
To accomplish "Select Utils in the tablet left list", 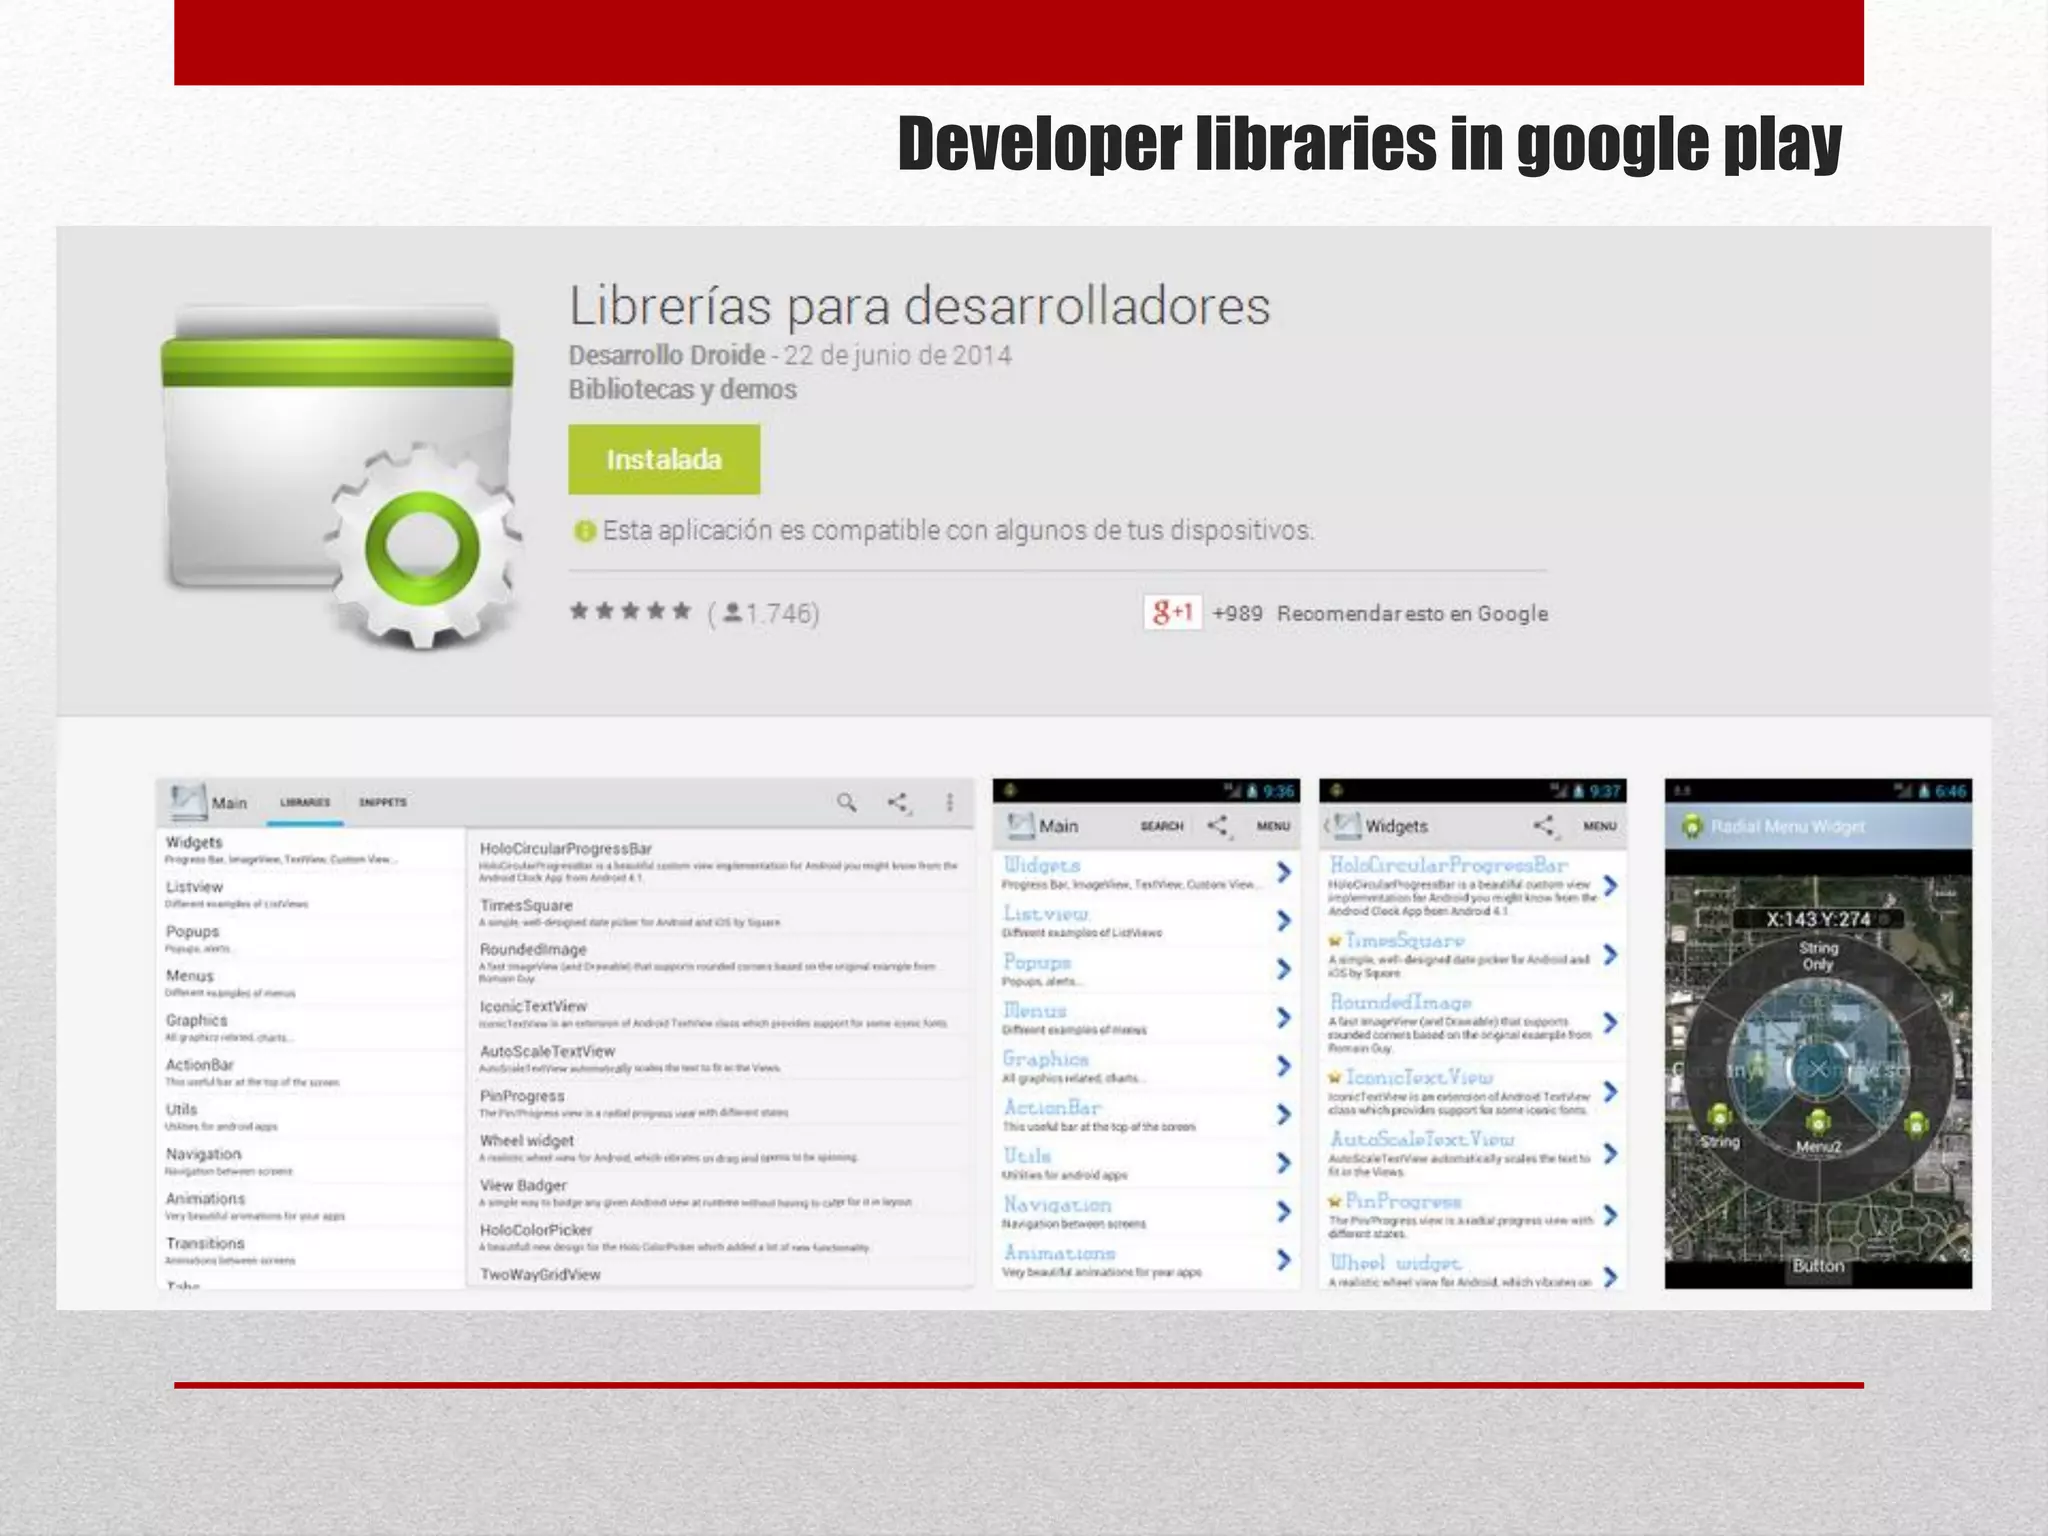I will (310, 1116).
